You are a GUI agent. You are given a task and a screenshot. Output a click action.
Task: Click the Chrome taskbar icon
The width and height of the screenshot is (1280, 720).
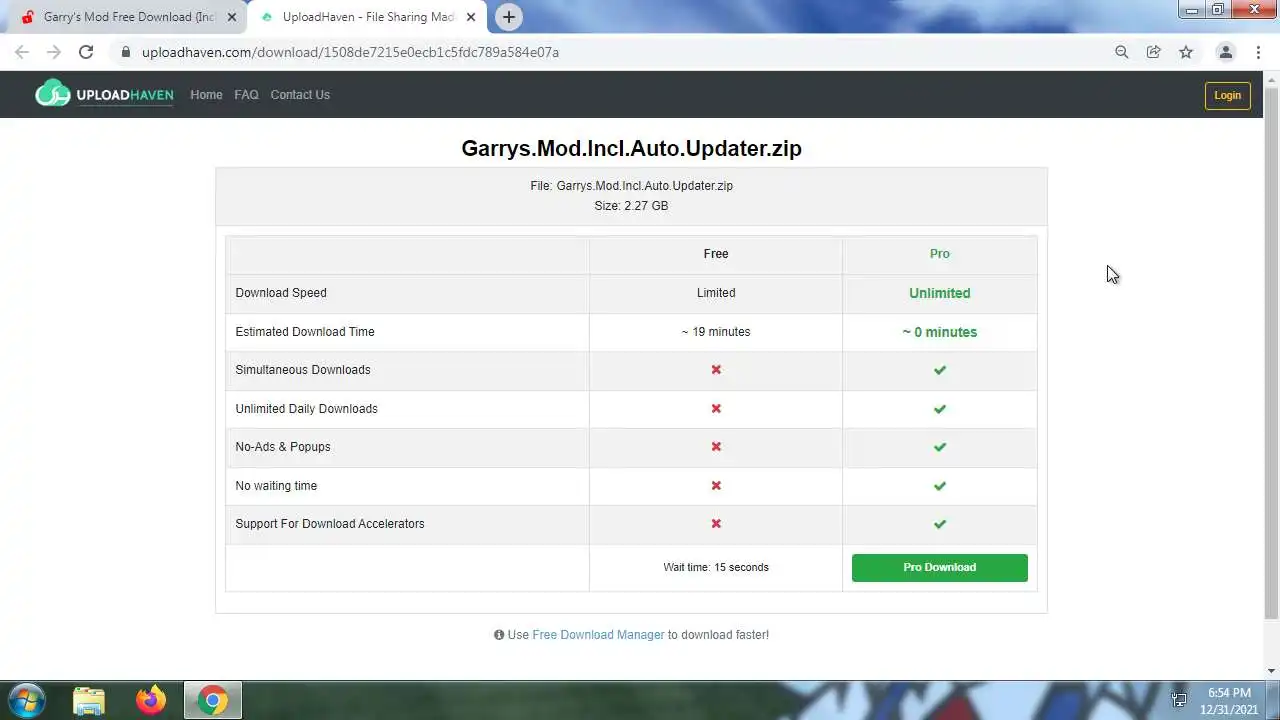pyautogui.click(x=212, y=701)
